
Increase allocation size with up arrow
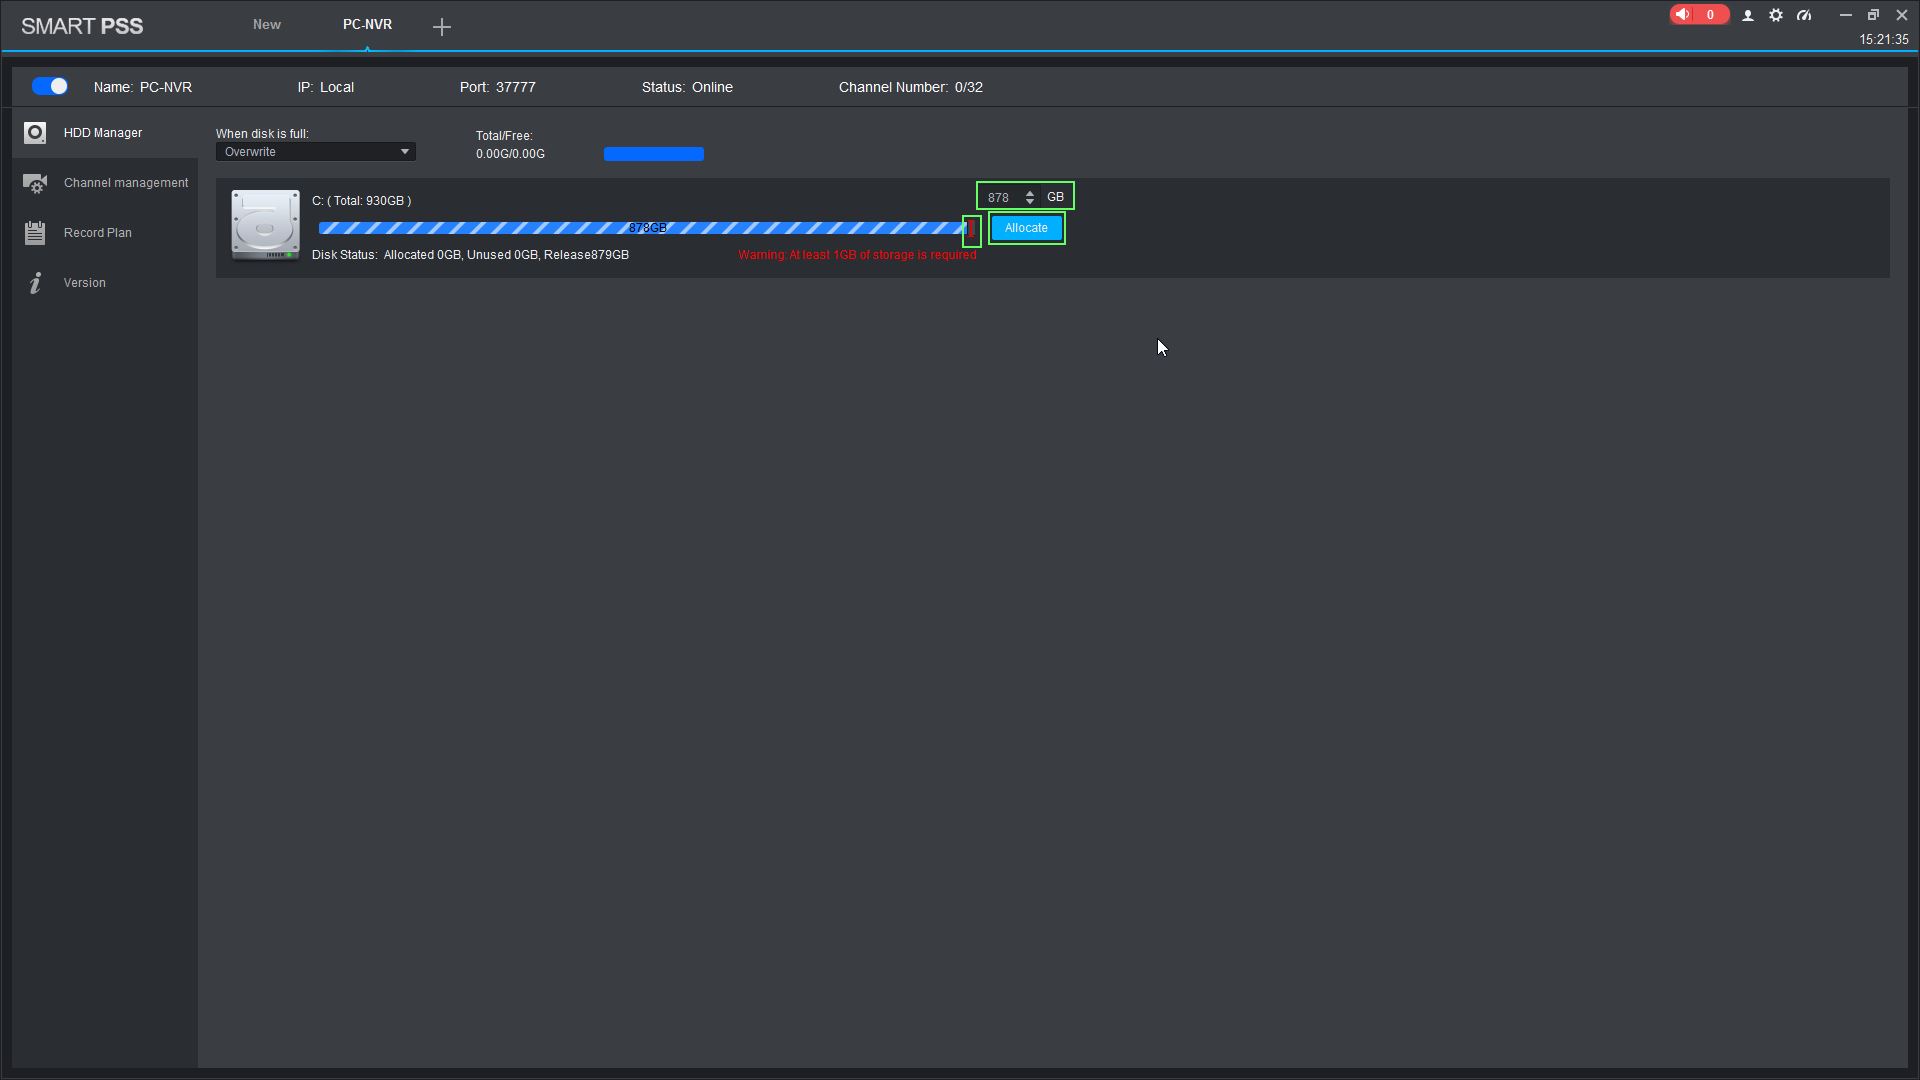click(x=1030, y=193)
